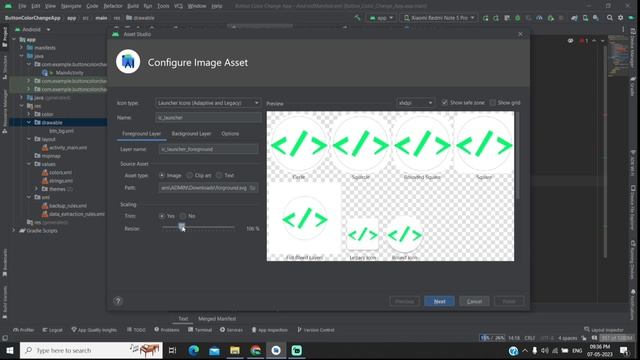Collapse the layout folder in tree
The height and width of the screenshot is (360, 640).
[29, 139]
